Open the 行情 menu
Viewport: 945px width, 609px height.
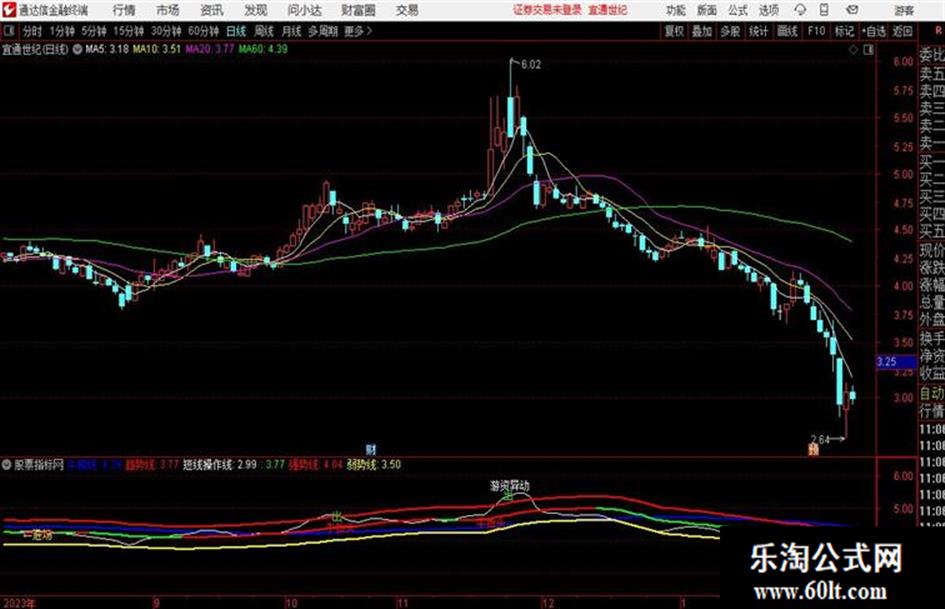pos(124,10)
